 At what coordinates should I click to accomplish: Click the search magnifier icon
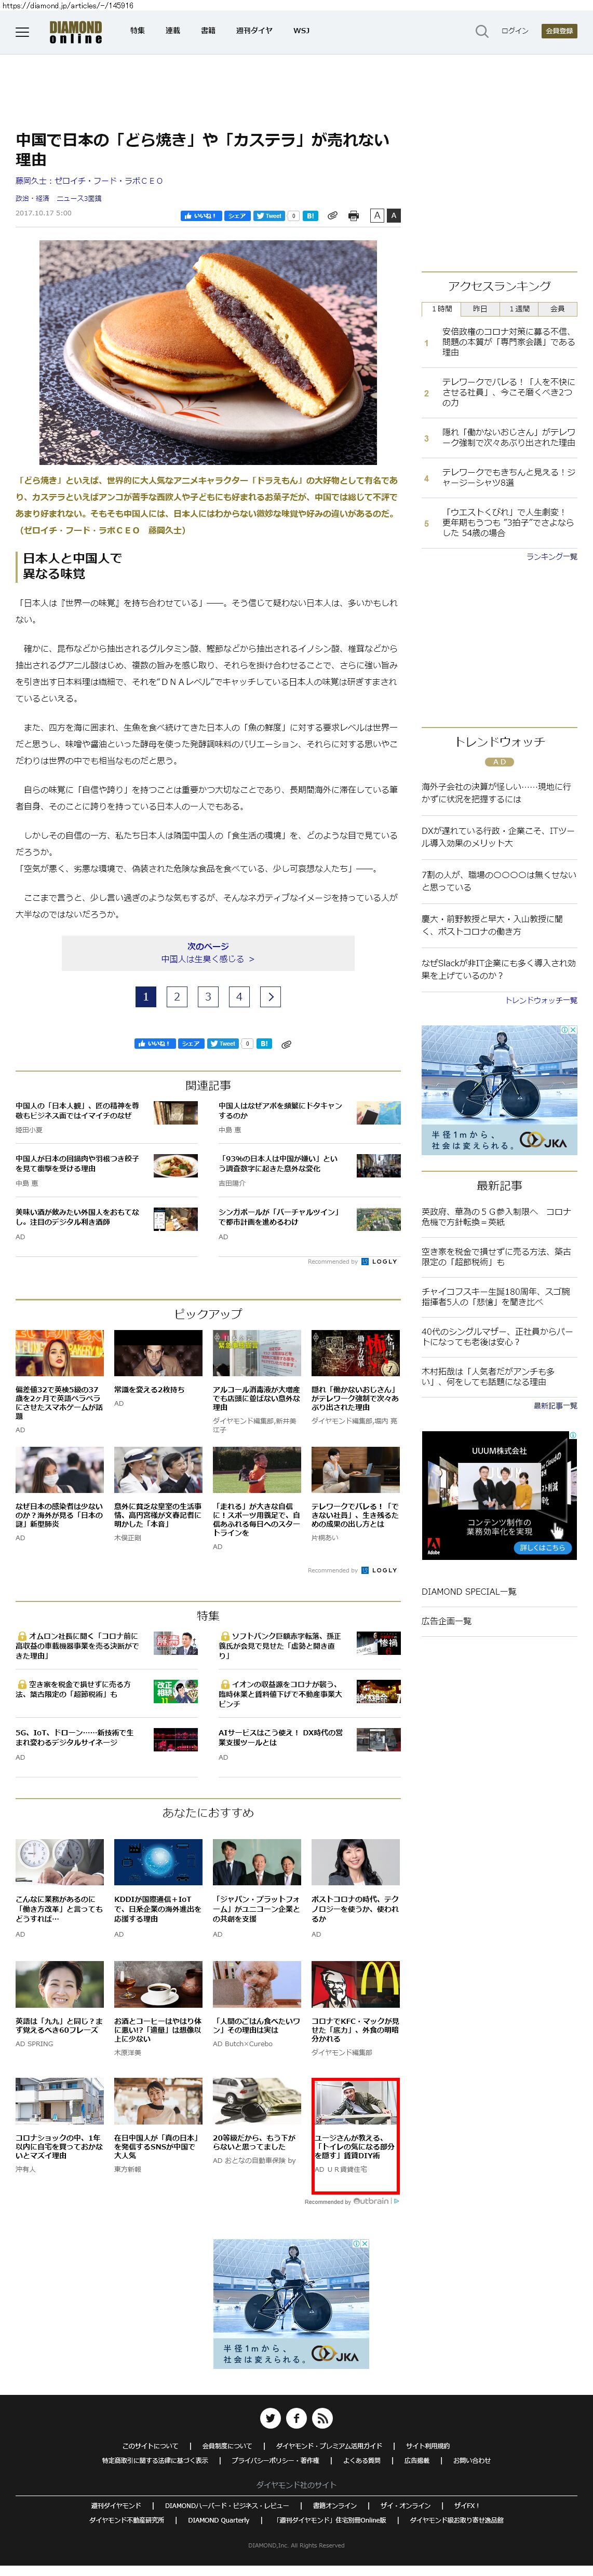pyautogui.click(x=481, y=32)
